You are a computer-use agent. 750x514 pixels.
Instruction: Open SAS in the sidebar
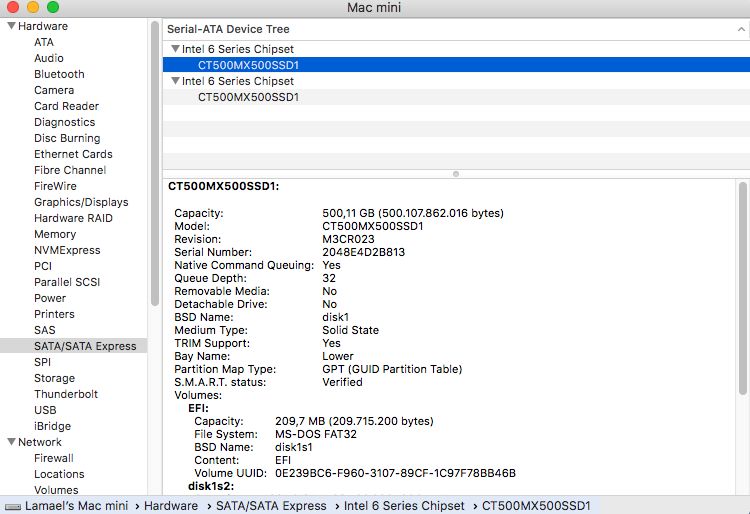[x=45, y=330]
